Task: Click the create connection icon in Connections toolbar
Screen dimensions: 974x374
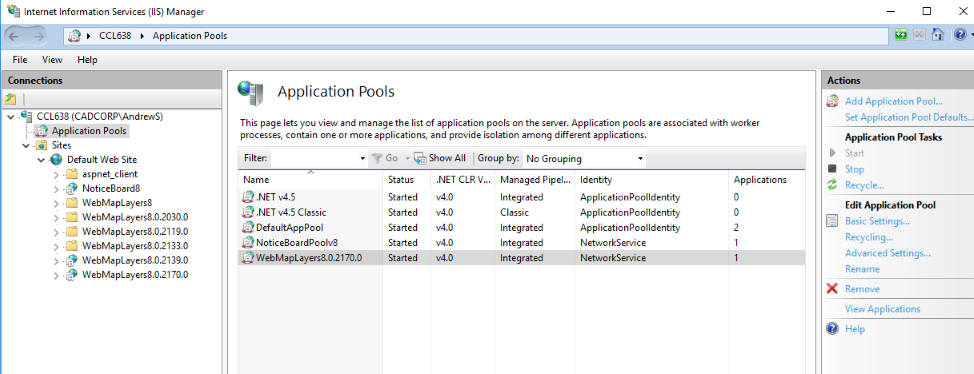Action: coord(11,99)
